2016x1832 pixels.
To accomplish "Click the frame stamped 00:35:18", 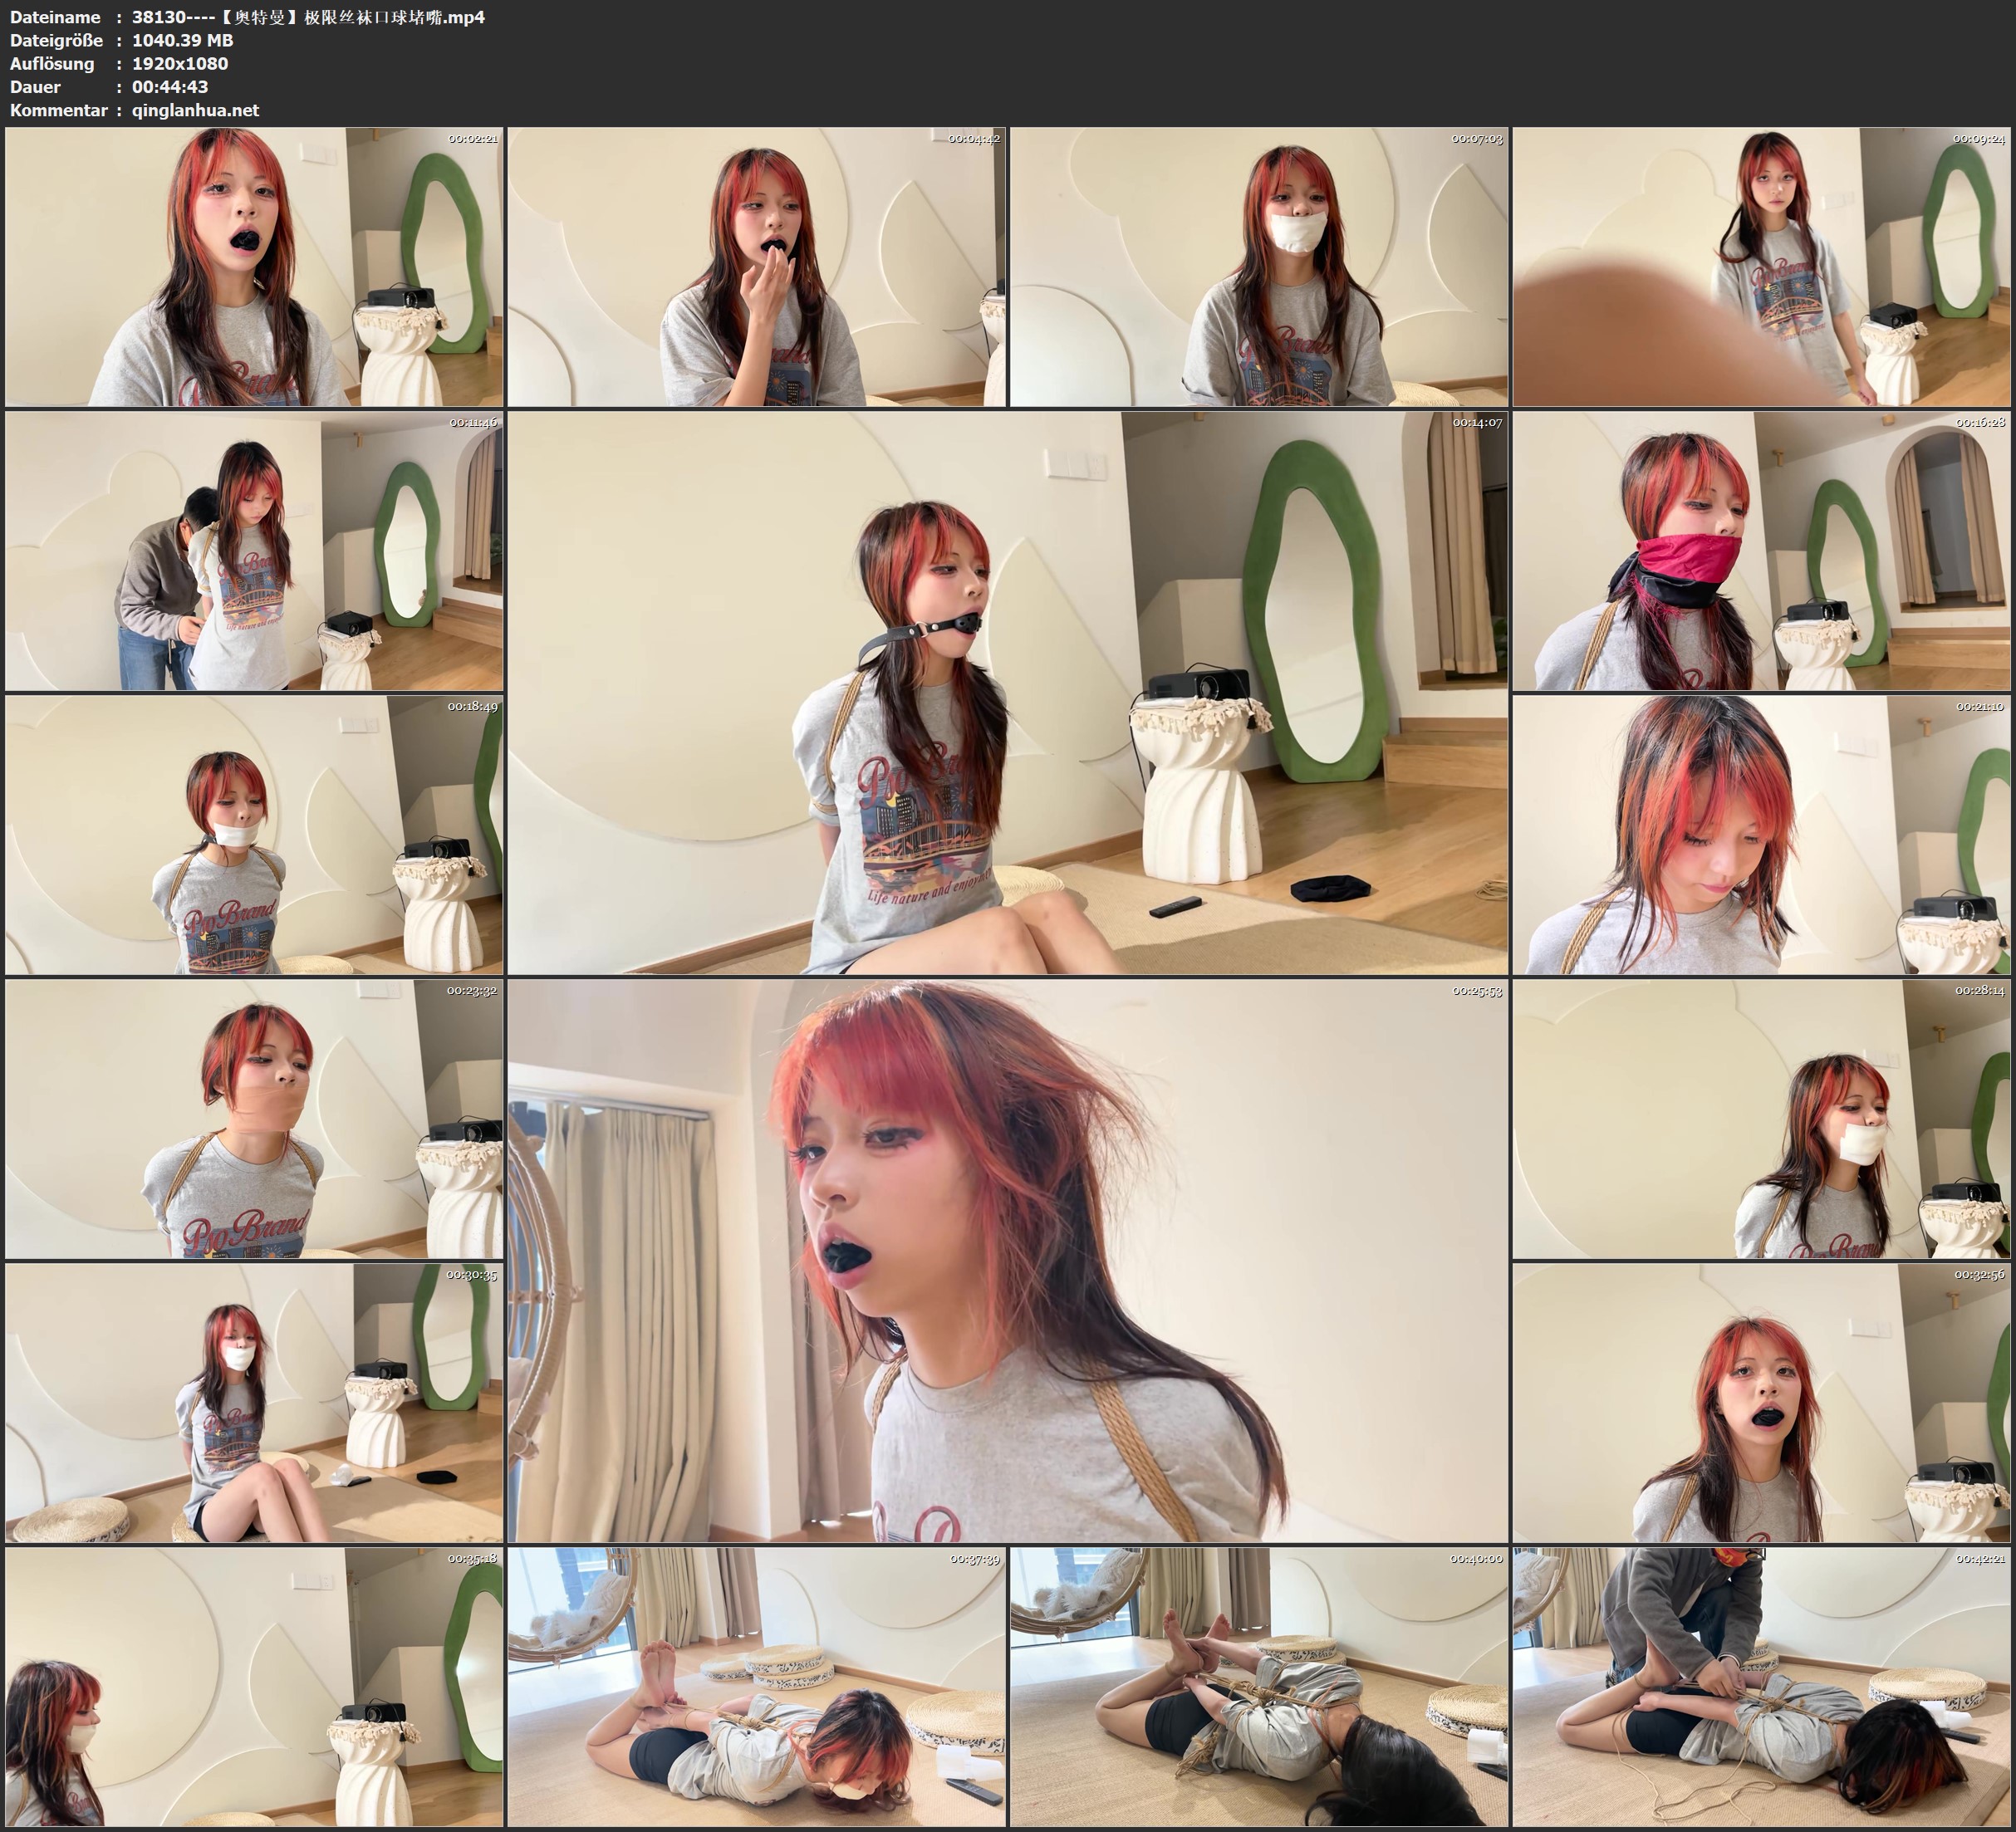I will pyautogui.click(x=254, y=1687).
